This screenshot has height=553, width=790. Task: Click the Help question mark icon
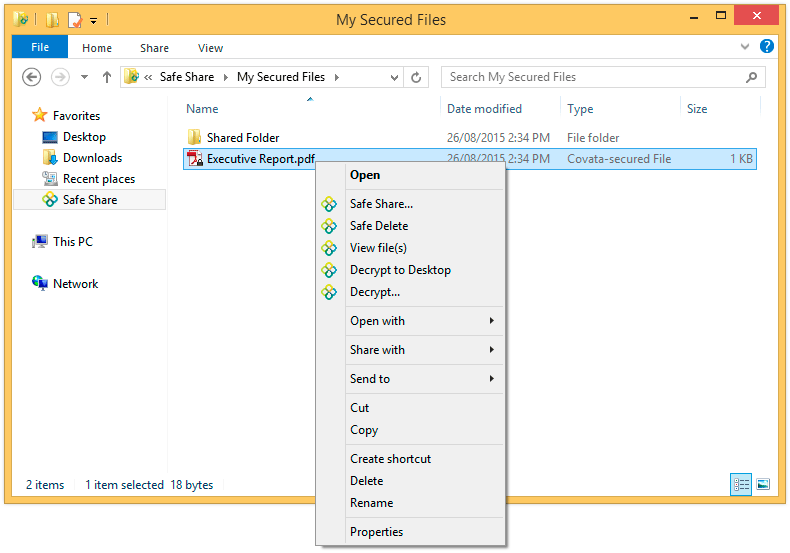pyautogui.click(x=766, y=46)
